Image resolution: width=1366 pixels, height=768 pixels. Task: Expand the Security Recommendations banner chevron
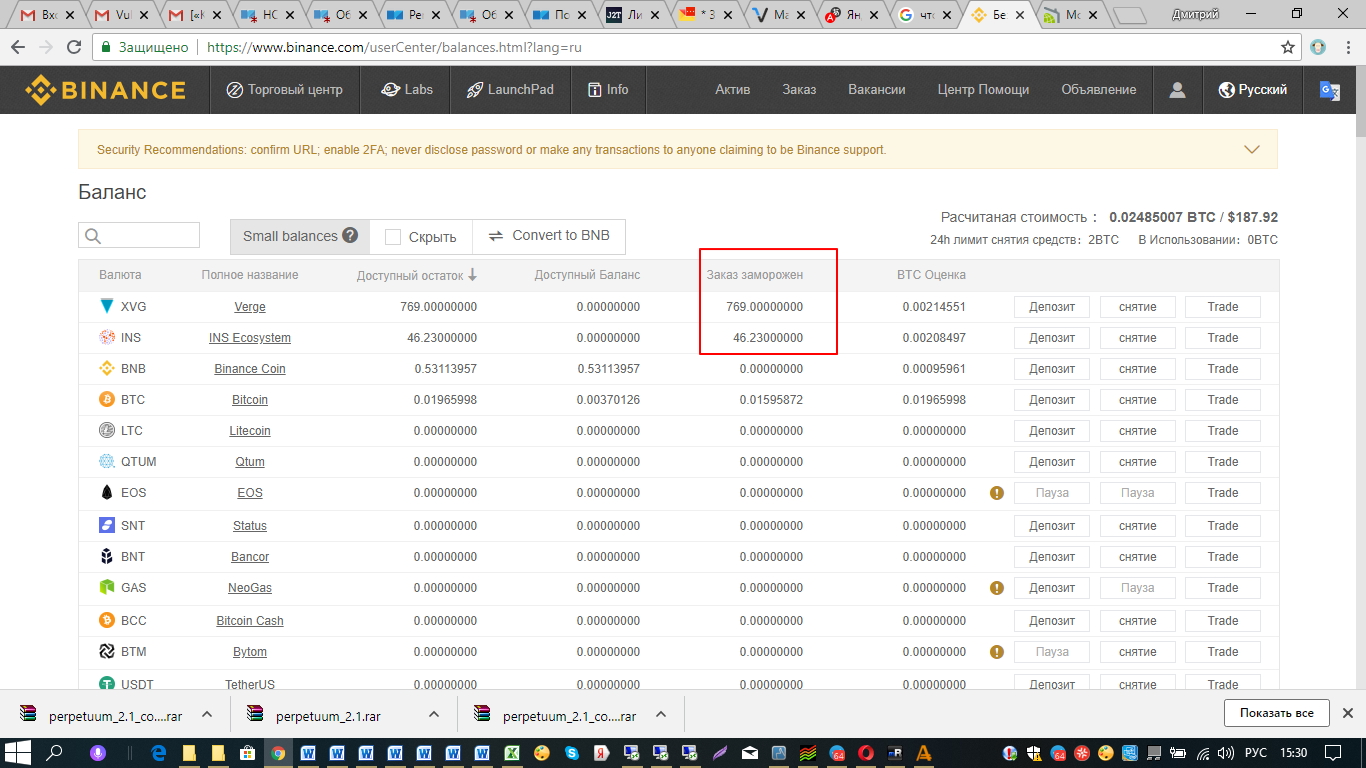(x=1251, y=150)
